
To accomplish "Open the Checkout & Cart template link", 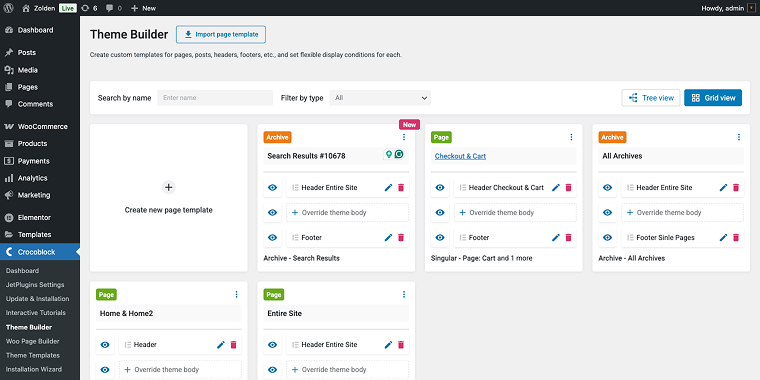I will (460, 156).
